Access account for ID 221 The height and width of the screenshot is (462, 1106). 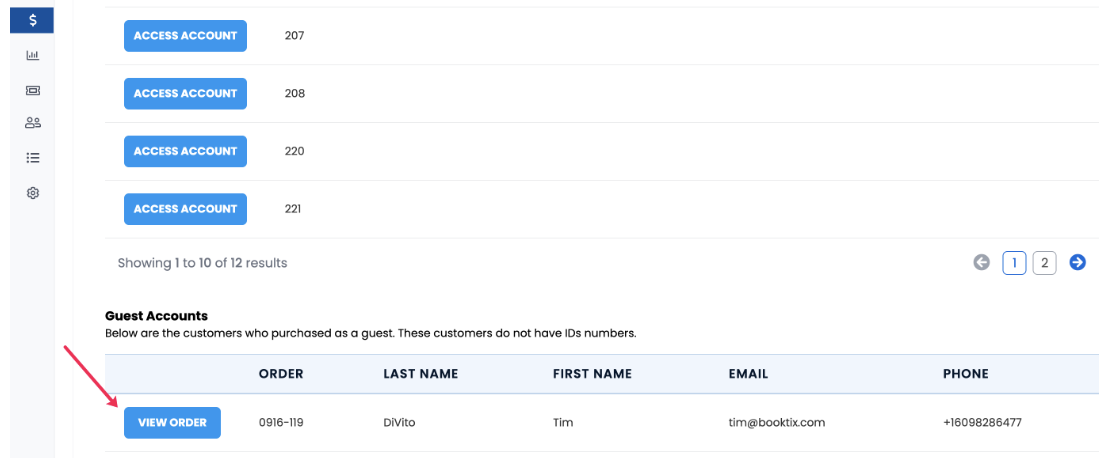(186, 209)
